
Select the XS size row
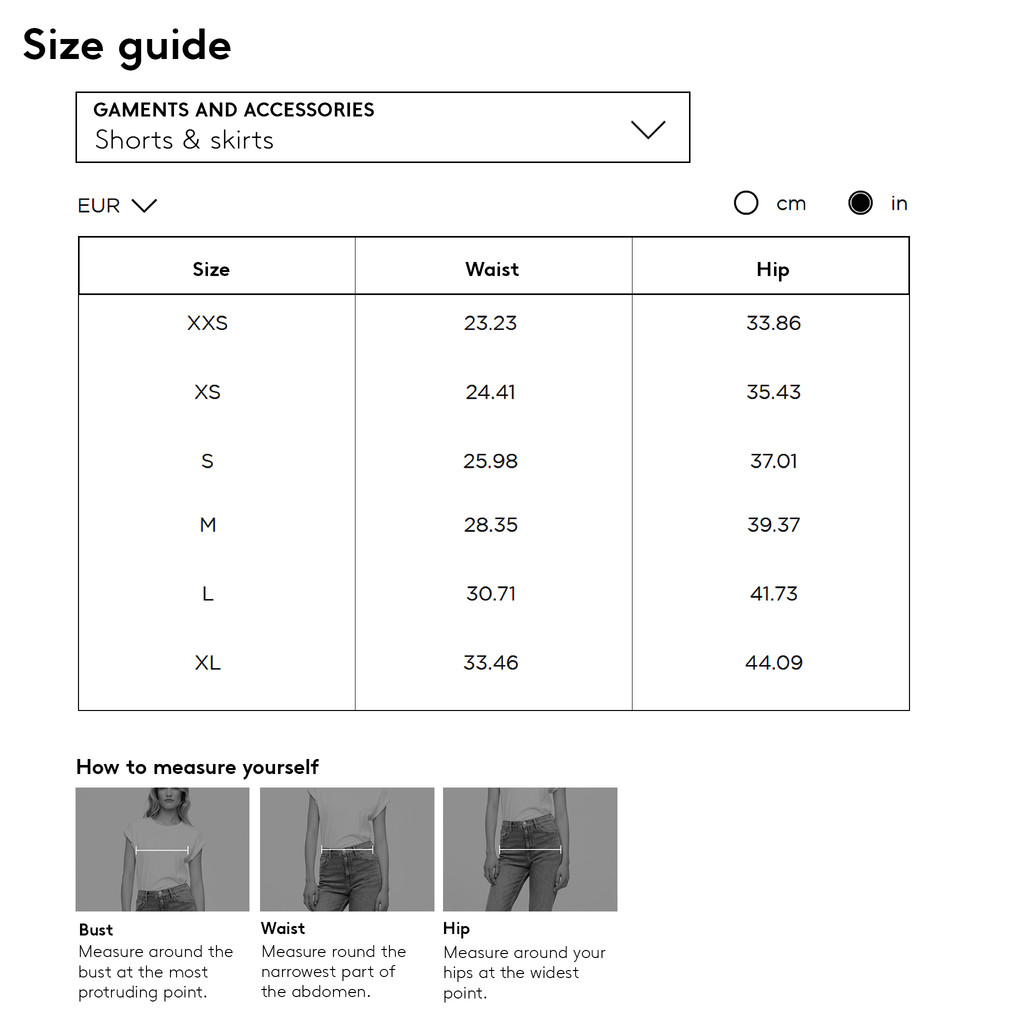point(494,392)
